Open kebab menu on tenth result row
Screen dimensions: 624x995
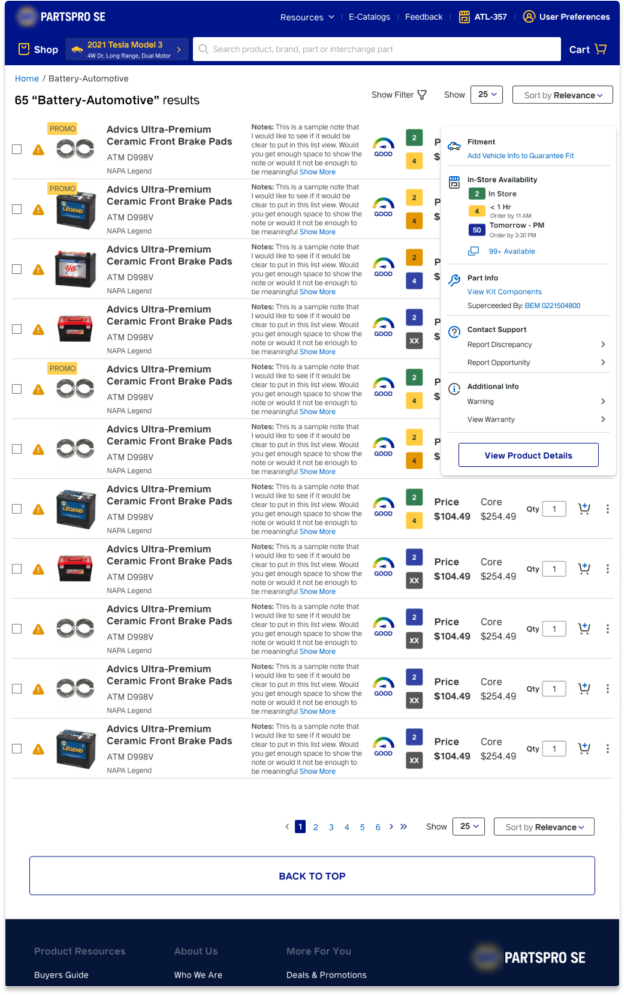607,689
